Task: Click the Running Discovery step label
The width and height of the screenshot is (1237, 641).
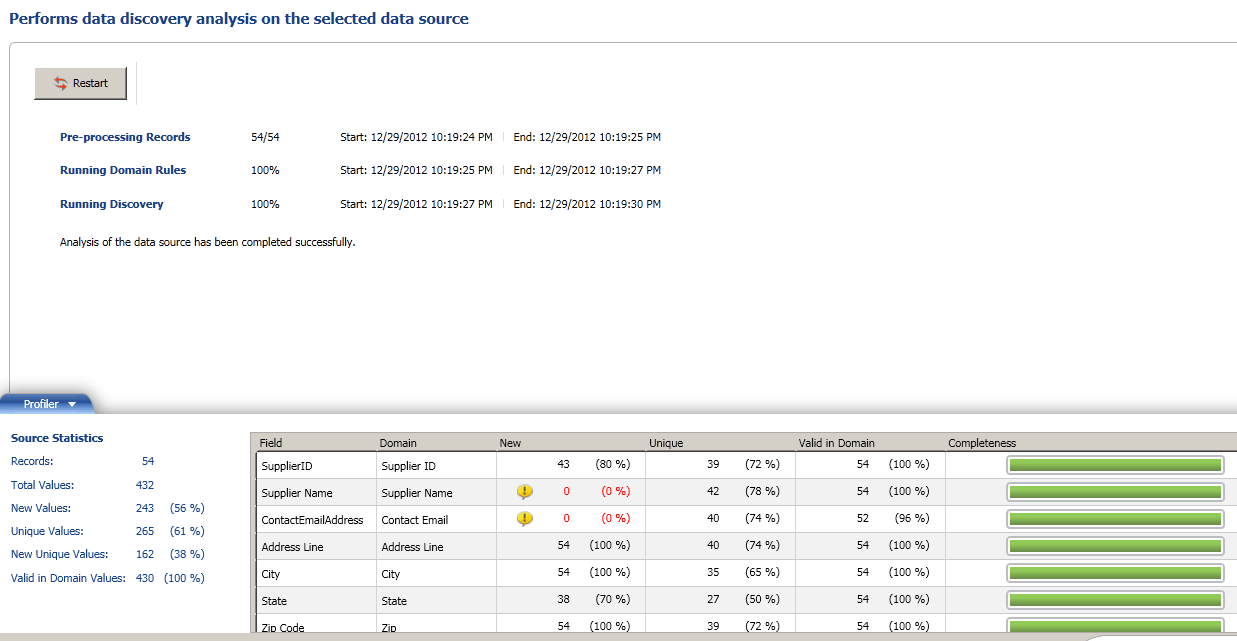Action: [x=112, y=204]
